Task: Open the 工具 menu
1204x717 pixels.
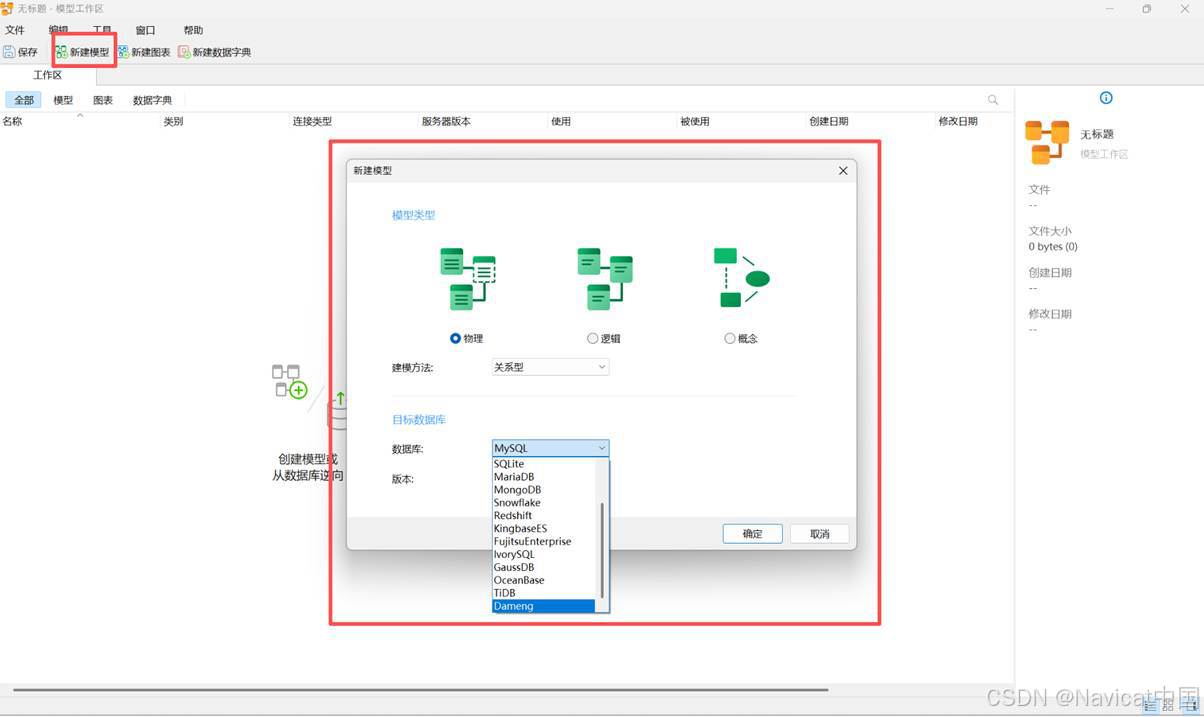Action: 102,30
